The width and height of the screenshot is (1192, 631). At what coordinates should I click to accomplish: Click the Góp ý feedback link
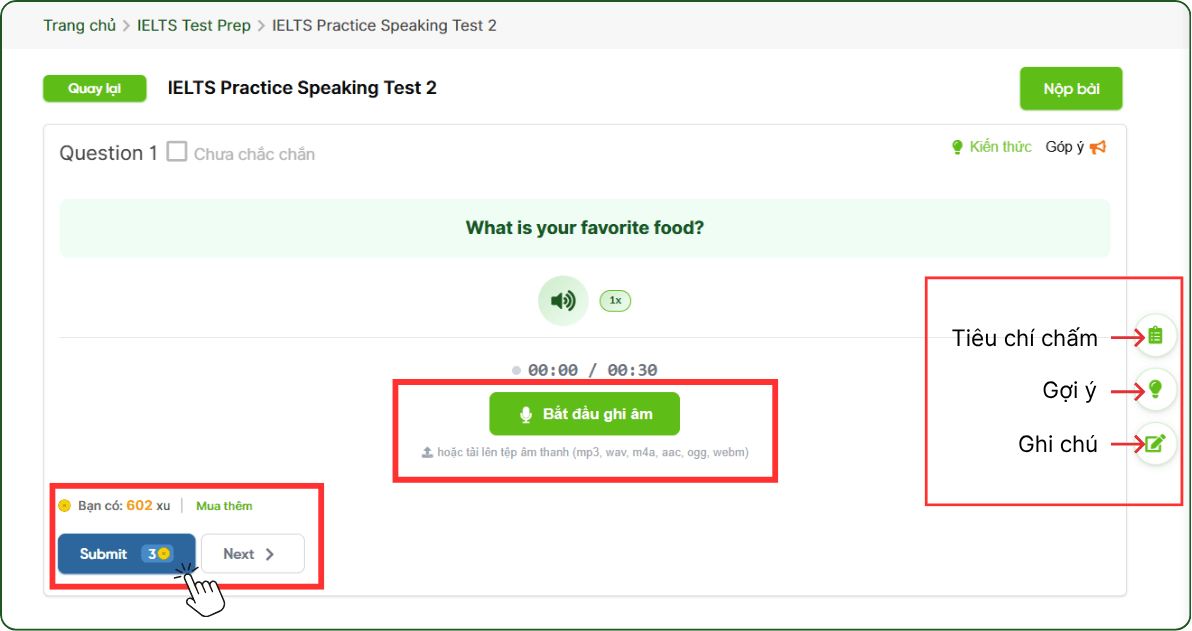(x=1065, y=147)
